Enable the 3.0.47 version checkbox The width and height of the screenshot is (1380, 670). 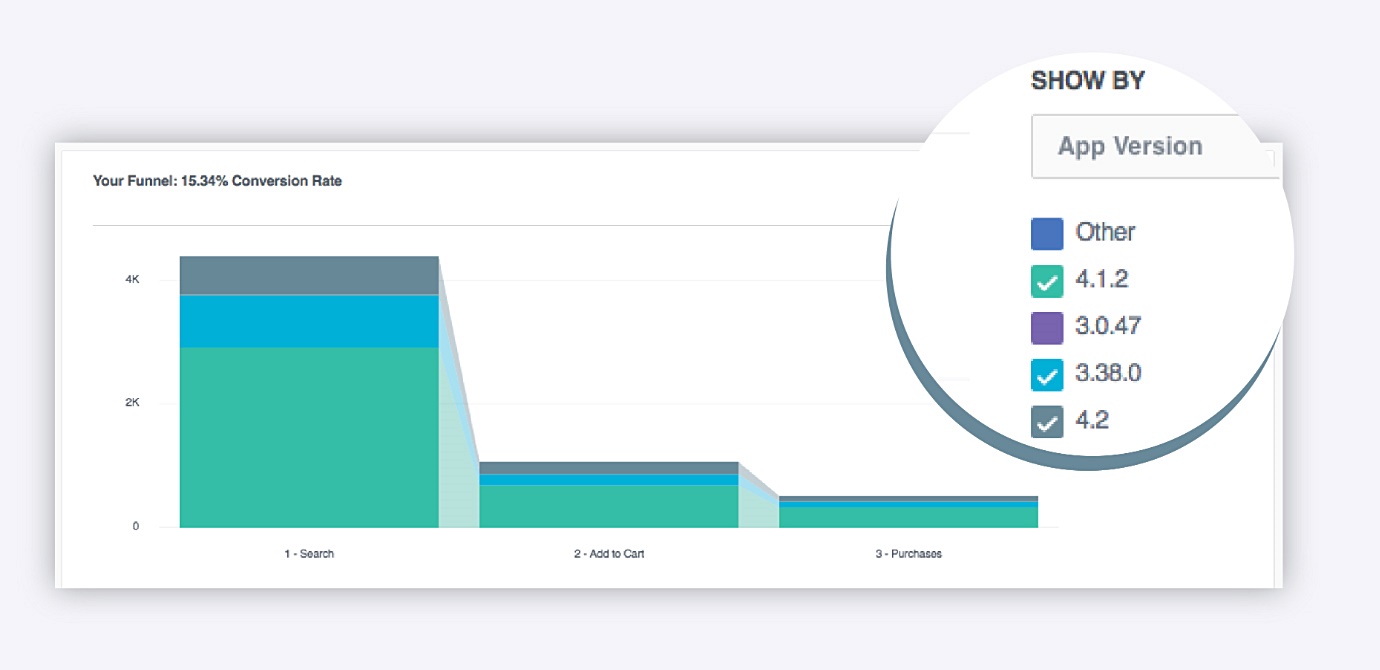point(1047,327)
